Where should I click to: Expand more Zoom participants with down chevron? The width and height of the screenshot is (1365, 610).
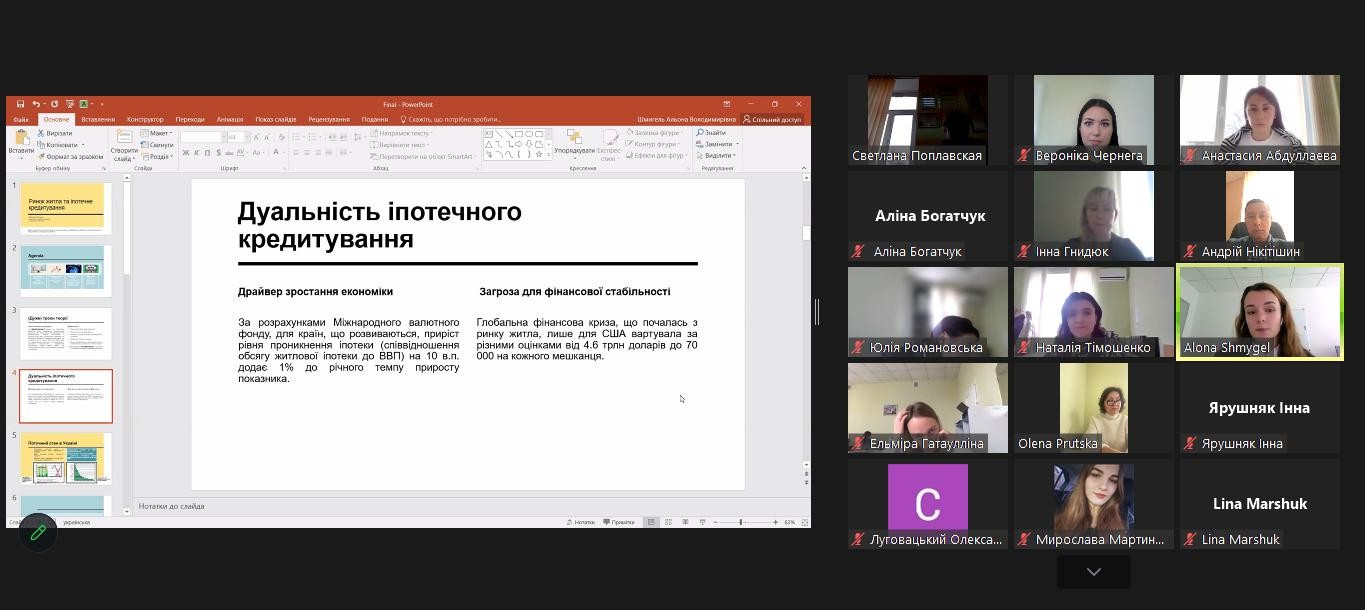point(1093,572)
